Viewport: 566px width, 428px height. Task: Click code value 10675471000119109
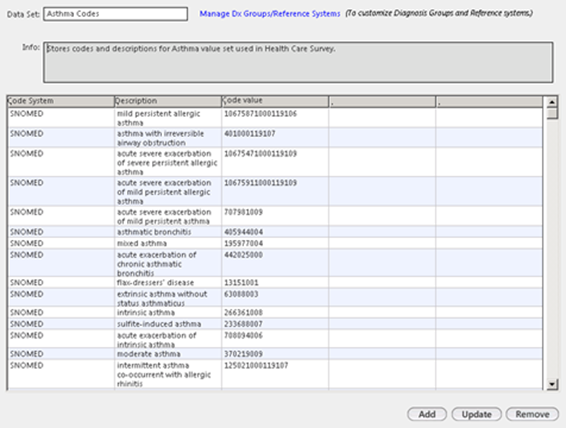[260, 153]
